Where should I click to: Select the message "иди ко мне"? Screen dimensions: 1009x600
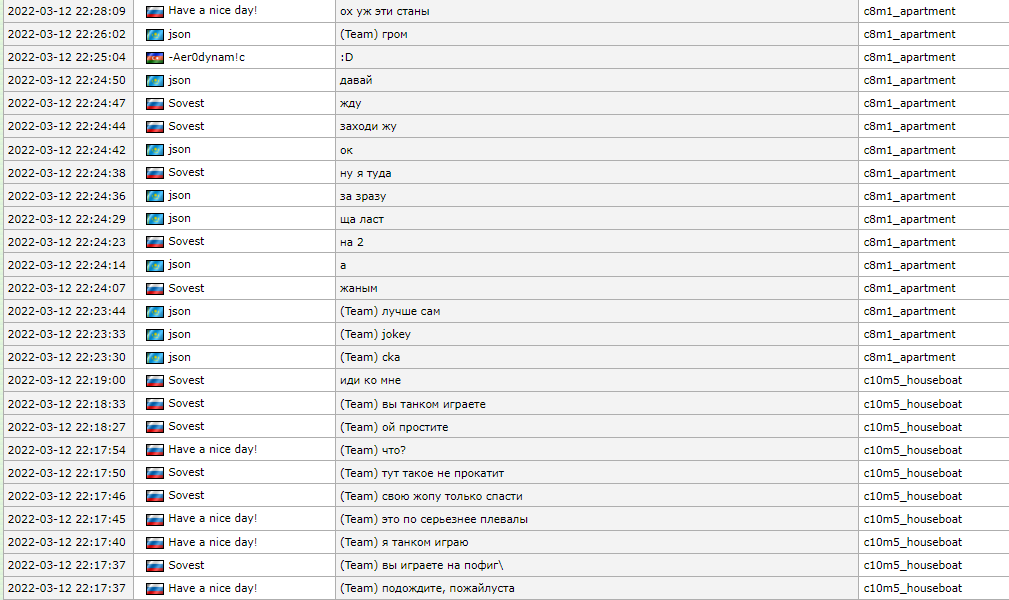370,380
